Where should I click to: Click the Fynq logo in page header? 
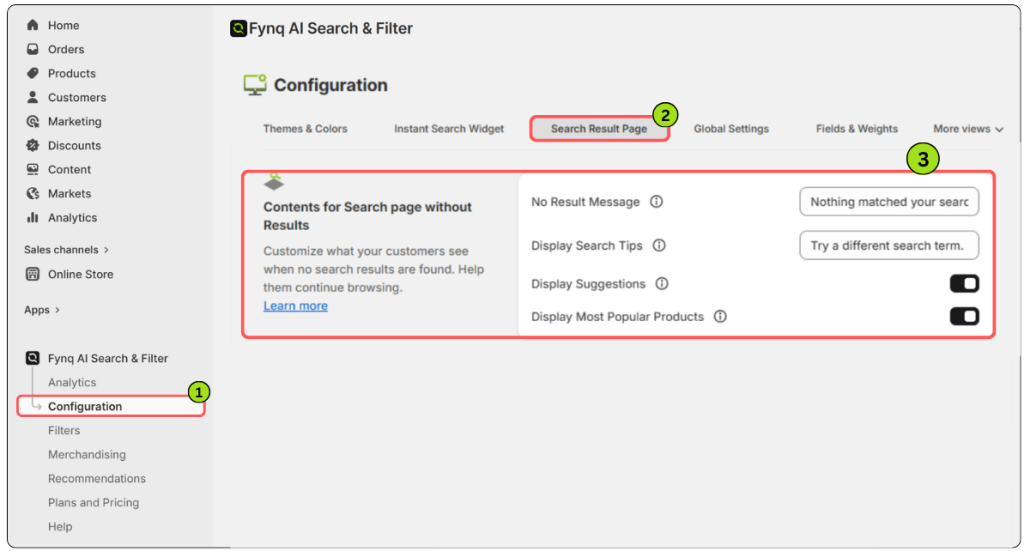coord(238,28)
